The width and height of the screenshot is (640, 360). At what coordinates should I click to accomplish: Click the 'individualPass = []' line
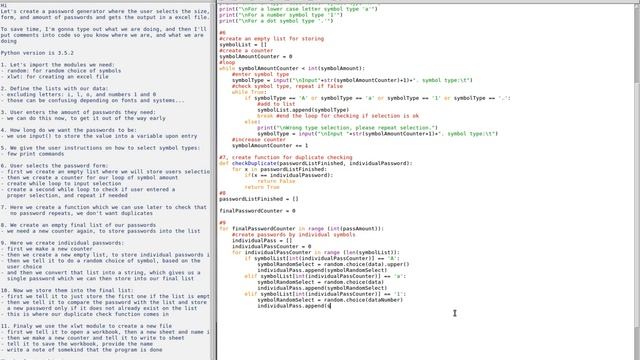coord(262,241)
